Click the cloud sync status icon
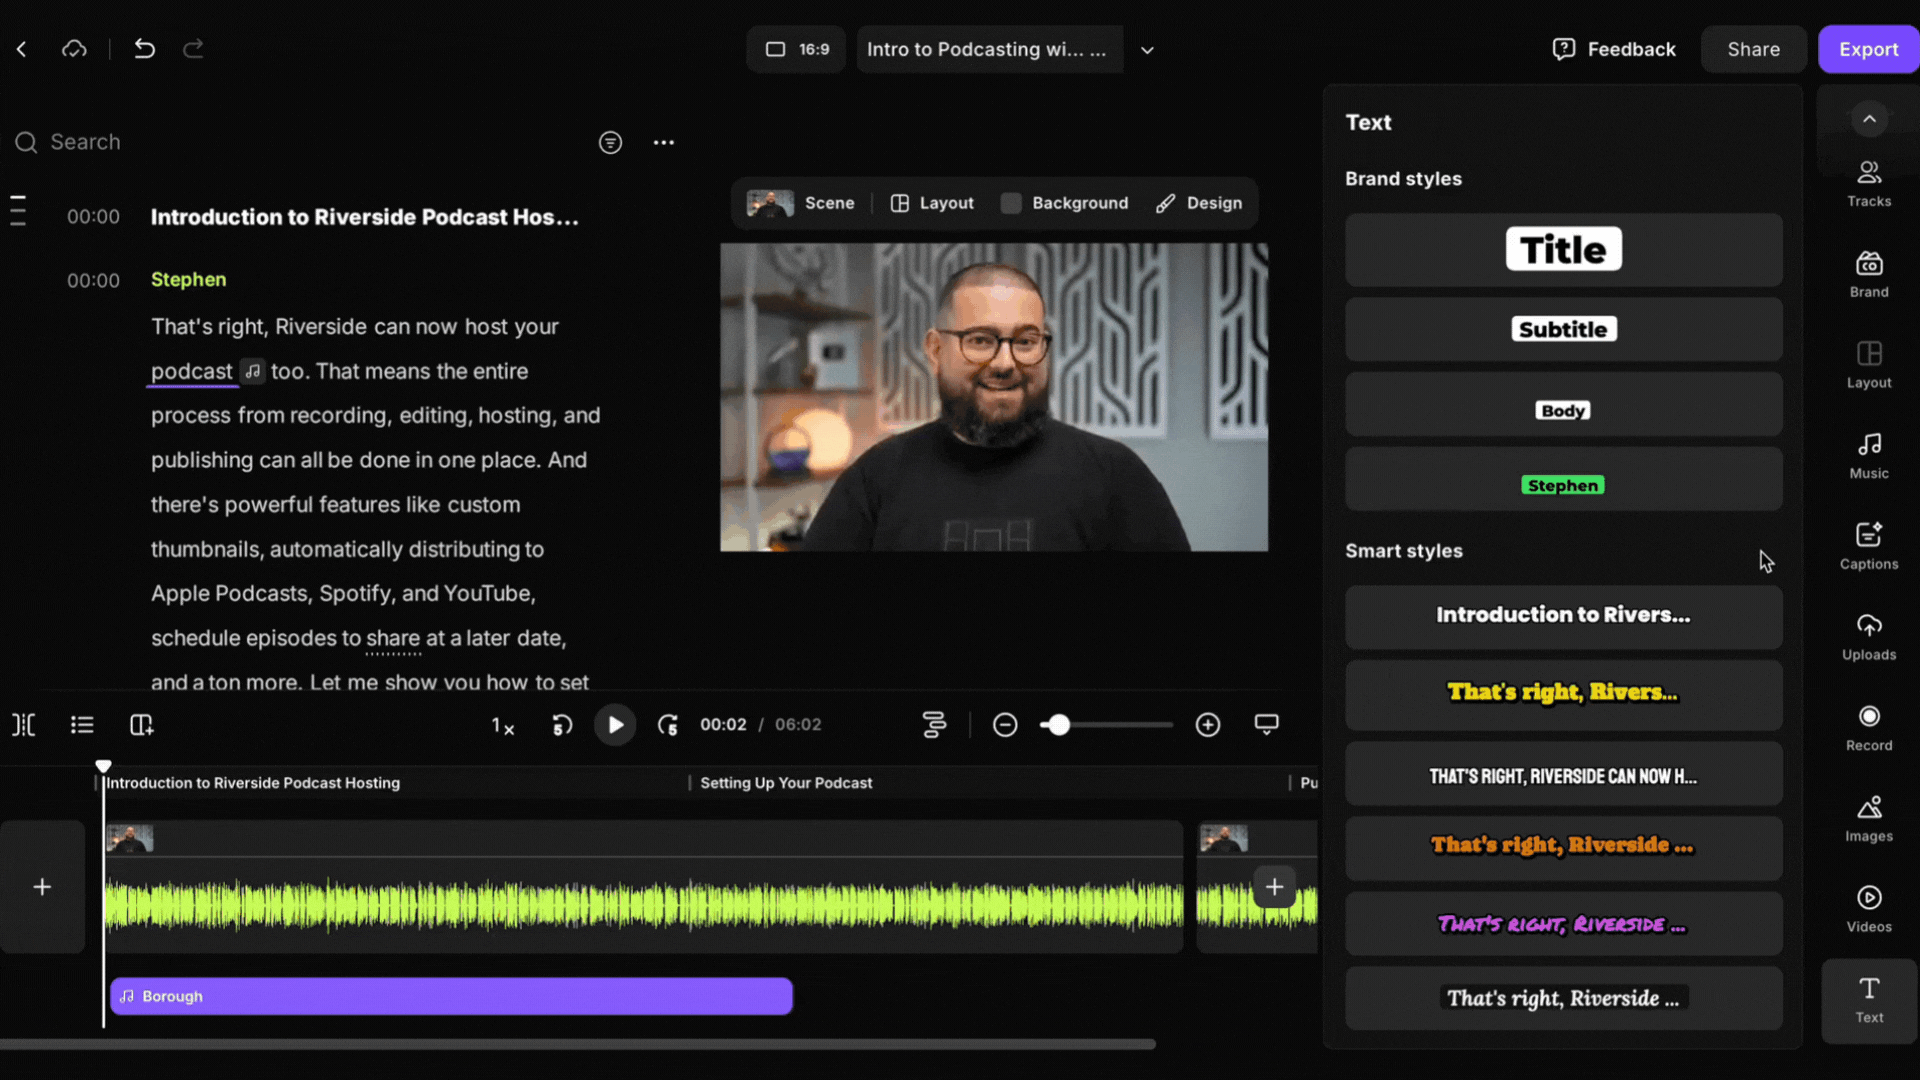 point(74,49)
